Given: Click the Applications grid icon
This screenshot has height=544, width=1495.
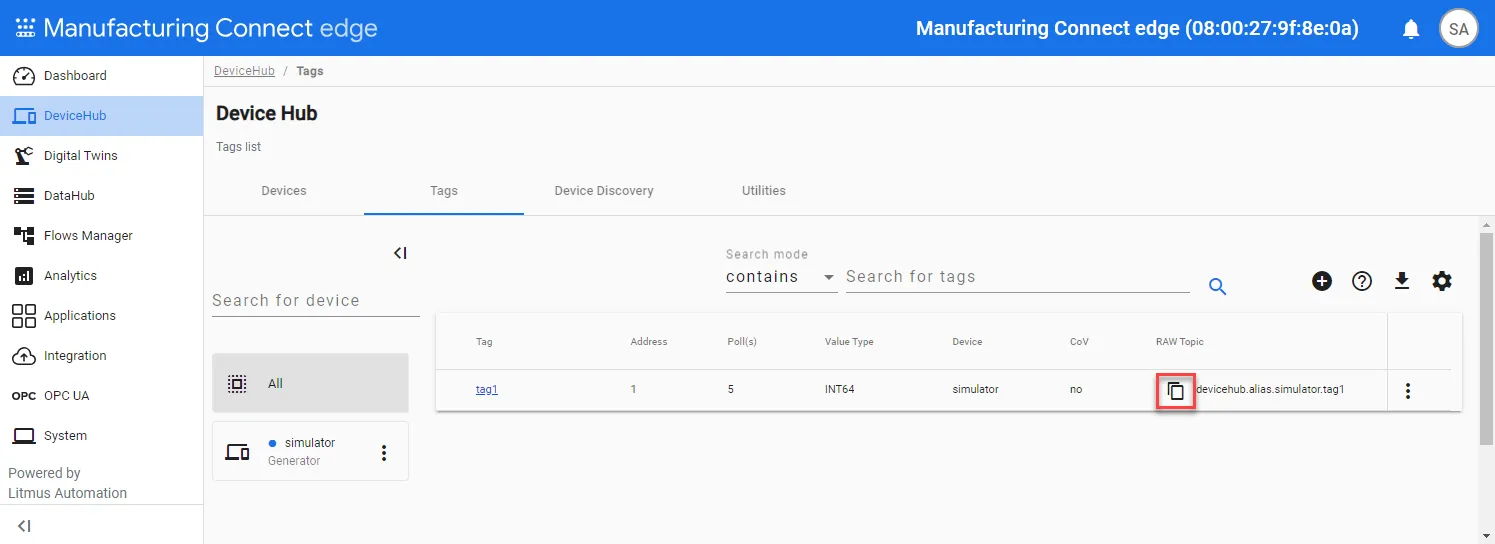Looking at the screenshot, I should point(24,316).
